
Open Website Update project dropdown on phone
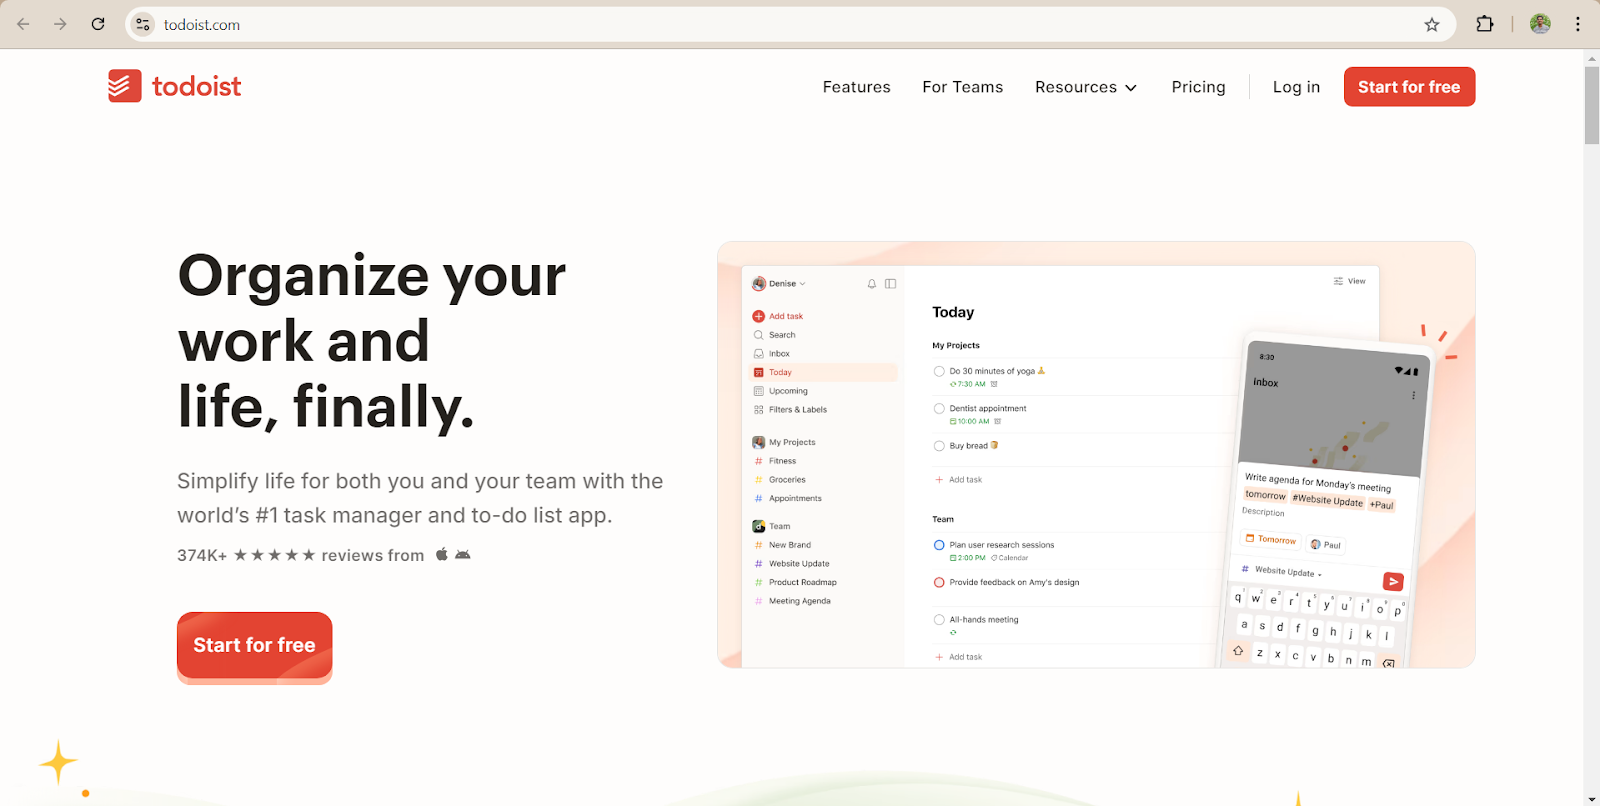click(x=1282, y=571)
